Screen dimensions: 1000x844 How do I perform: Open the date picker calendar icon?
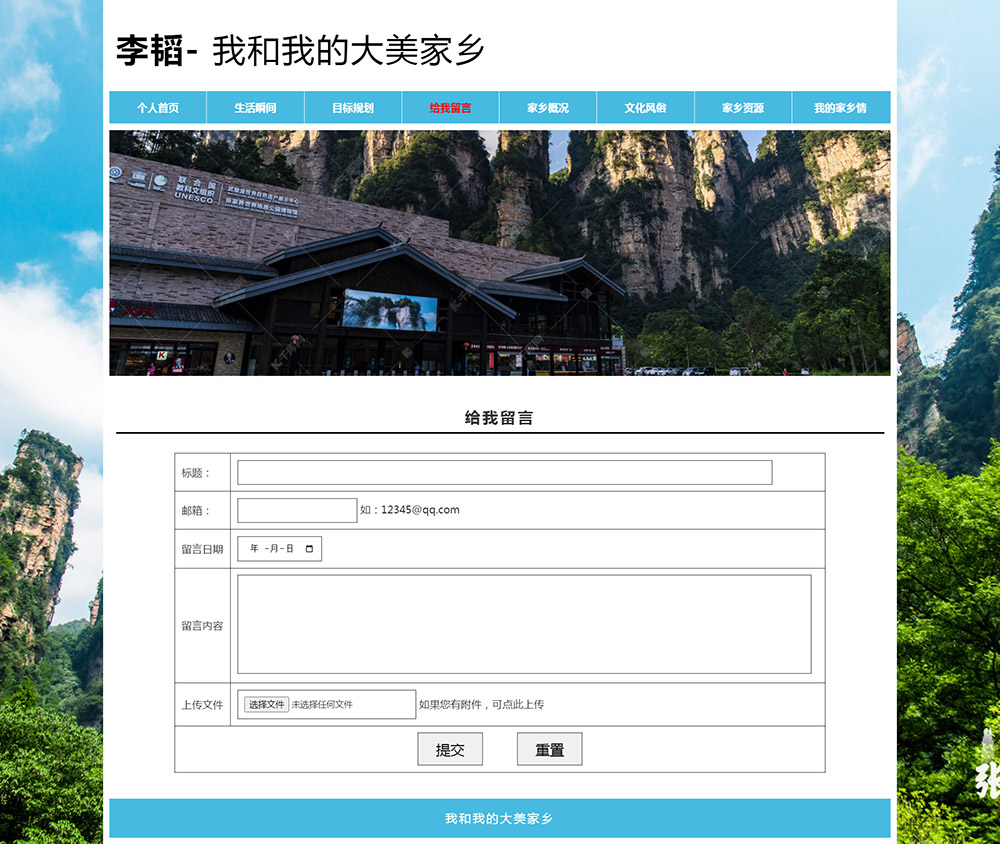click(309, 549)
